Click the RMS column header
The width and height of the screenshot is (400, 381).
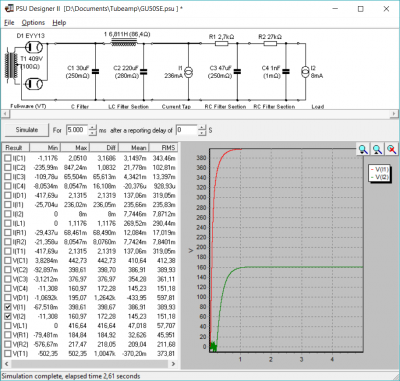164,147
